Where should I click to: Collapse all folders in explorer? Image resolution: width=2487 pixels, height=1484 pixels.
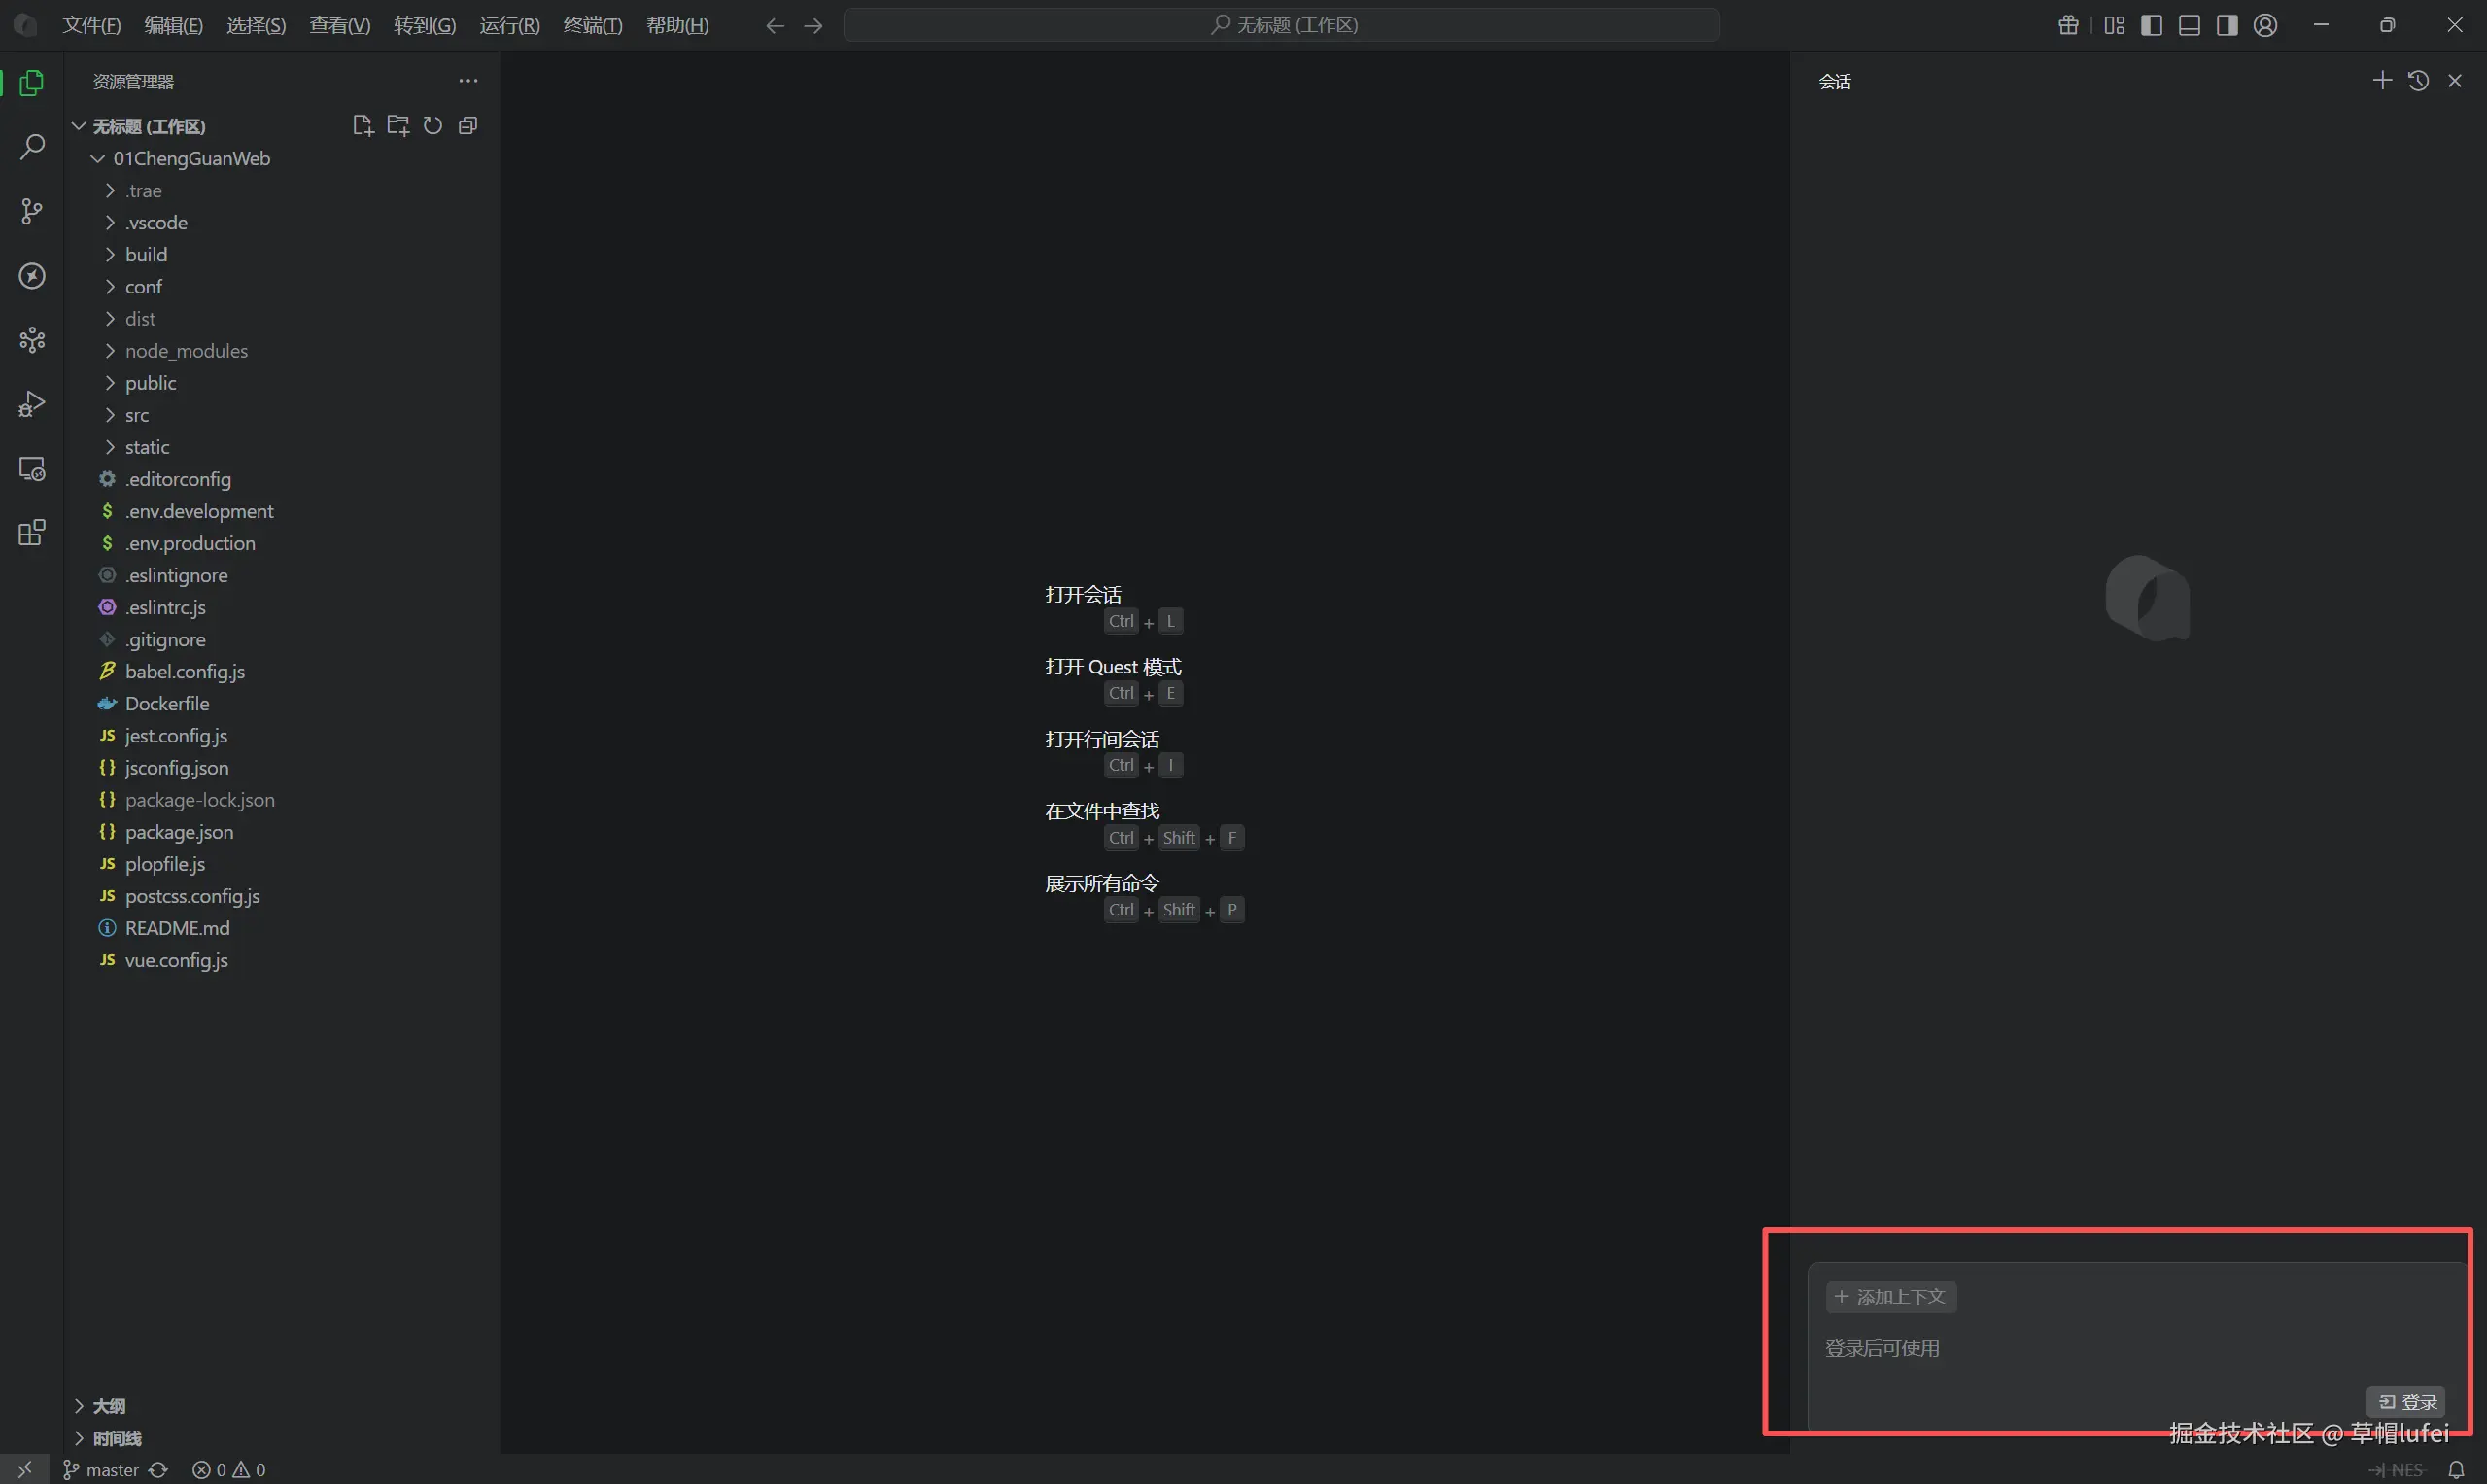click(x=468, y=126)
